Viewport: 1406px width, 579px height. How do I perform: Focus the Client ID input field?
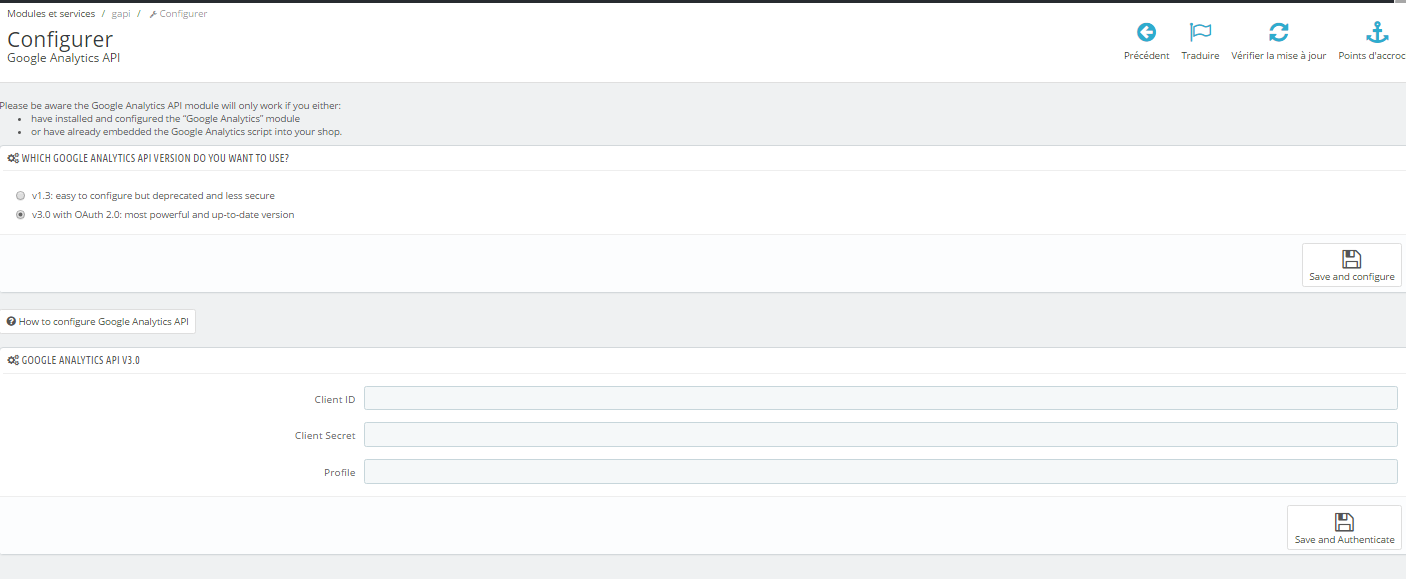click(x=880, y=398)
